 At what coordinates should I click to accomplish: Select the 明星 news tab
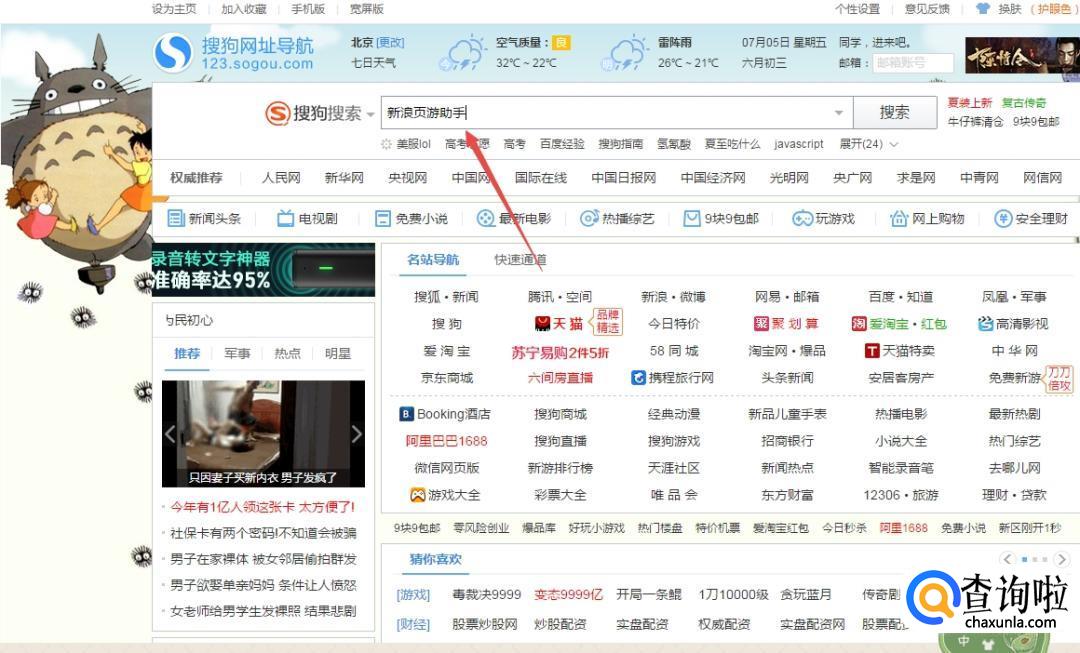(x=338, y=353)
